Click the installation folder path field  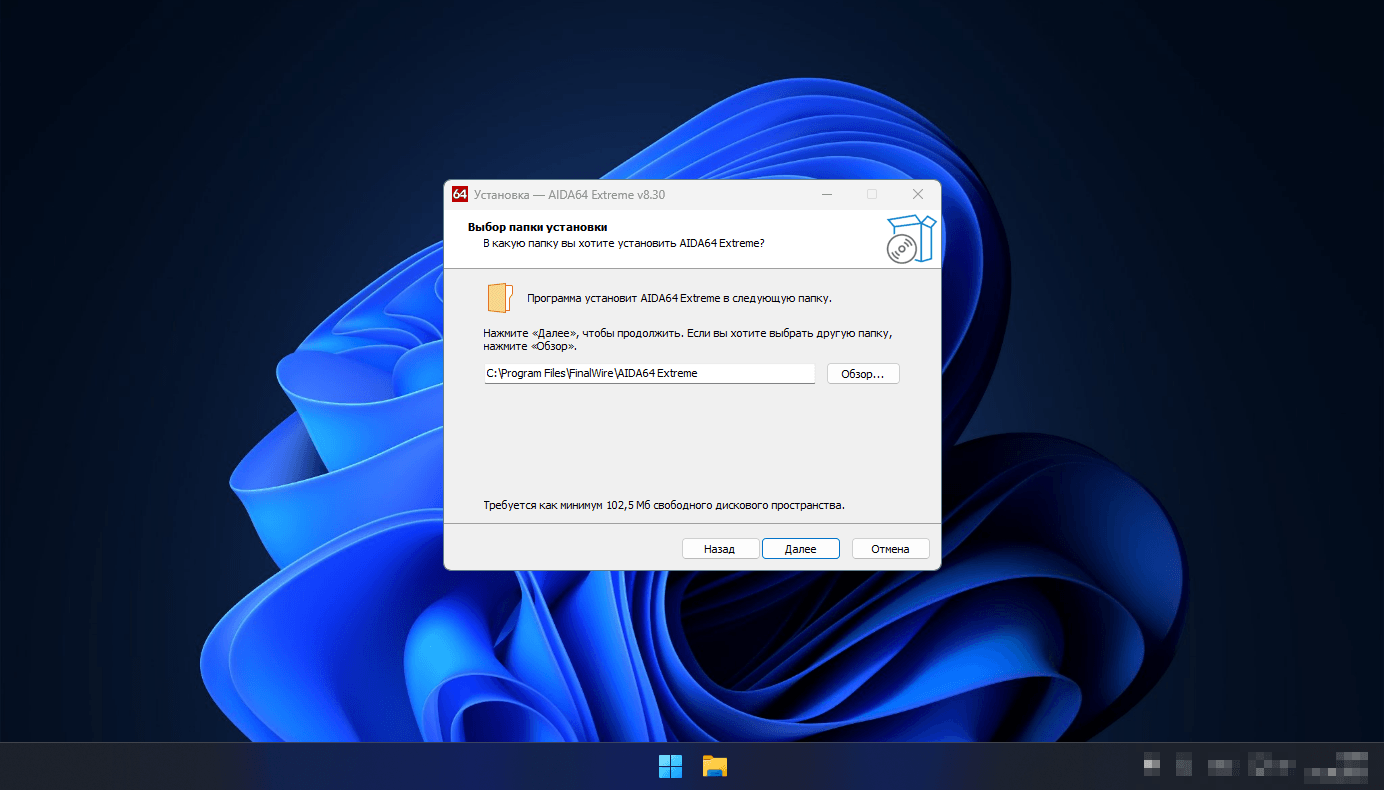click(650, 374)
